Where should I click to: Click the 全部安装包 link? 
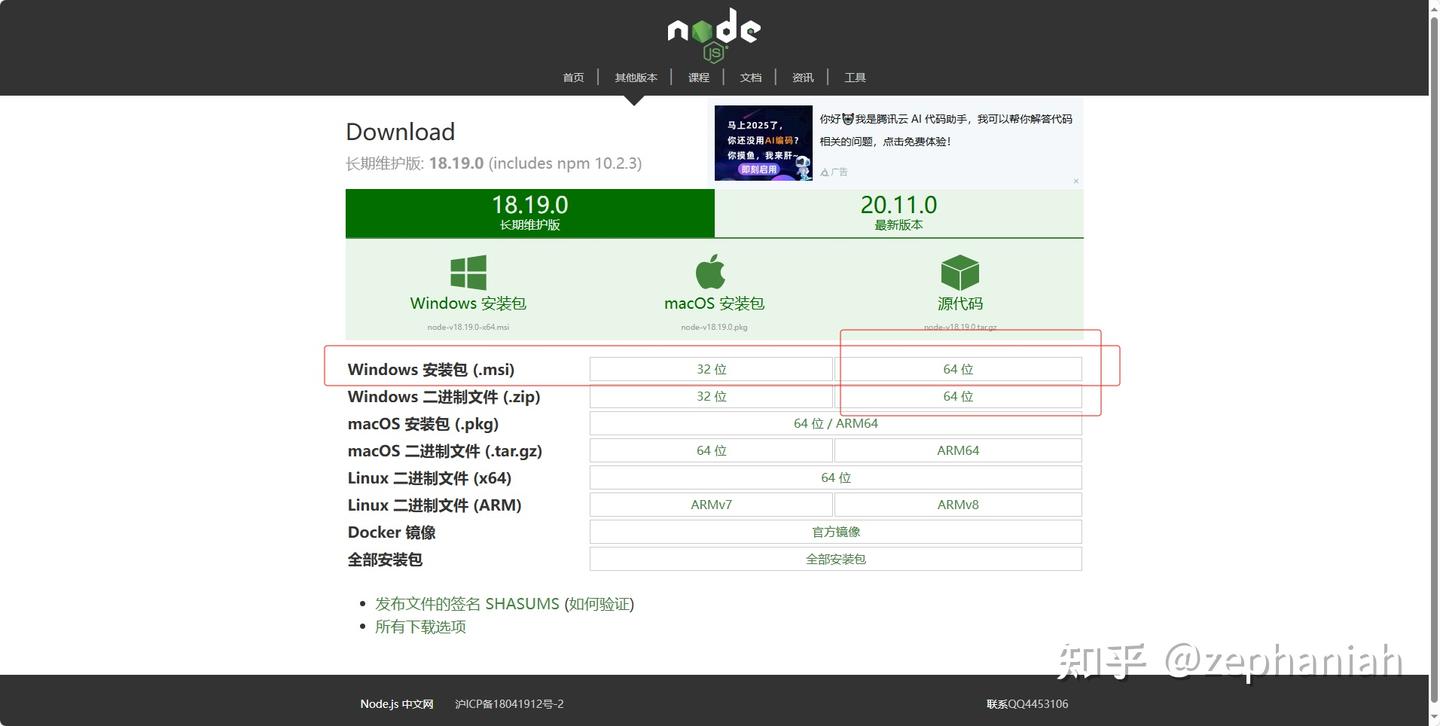(835, 559)
